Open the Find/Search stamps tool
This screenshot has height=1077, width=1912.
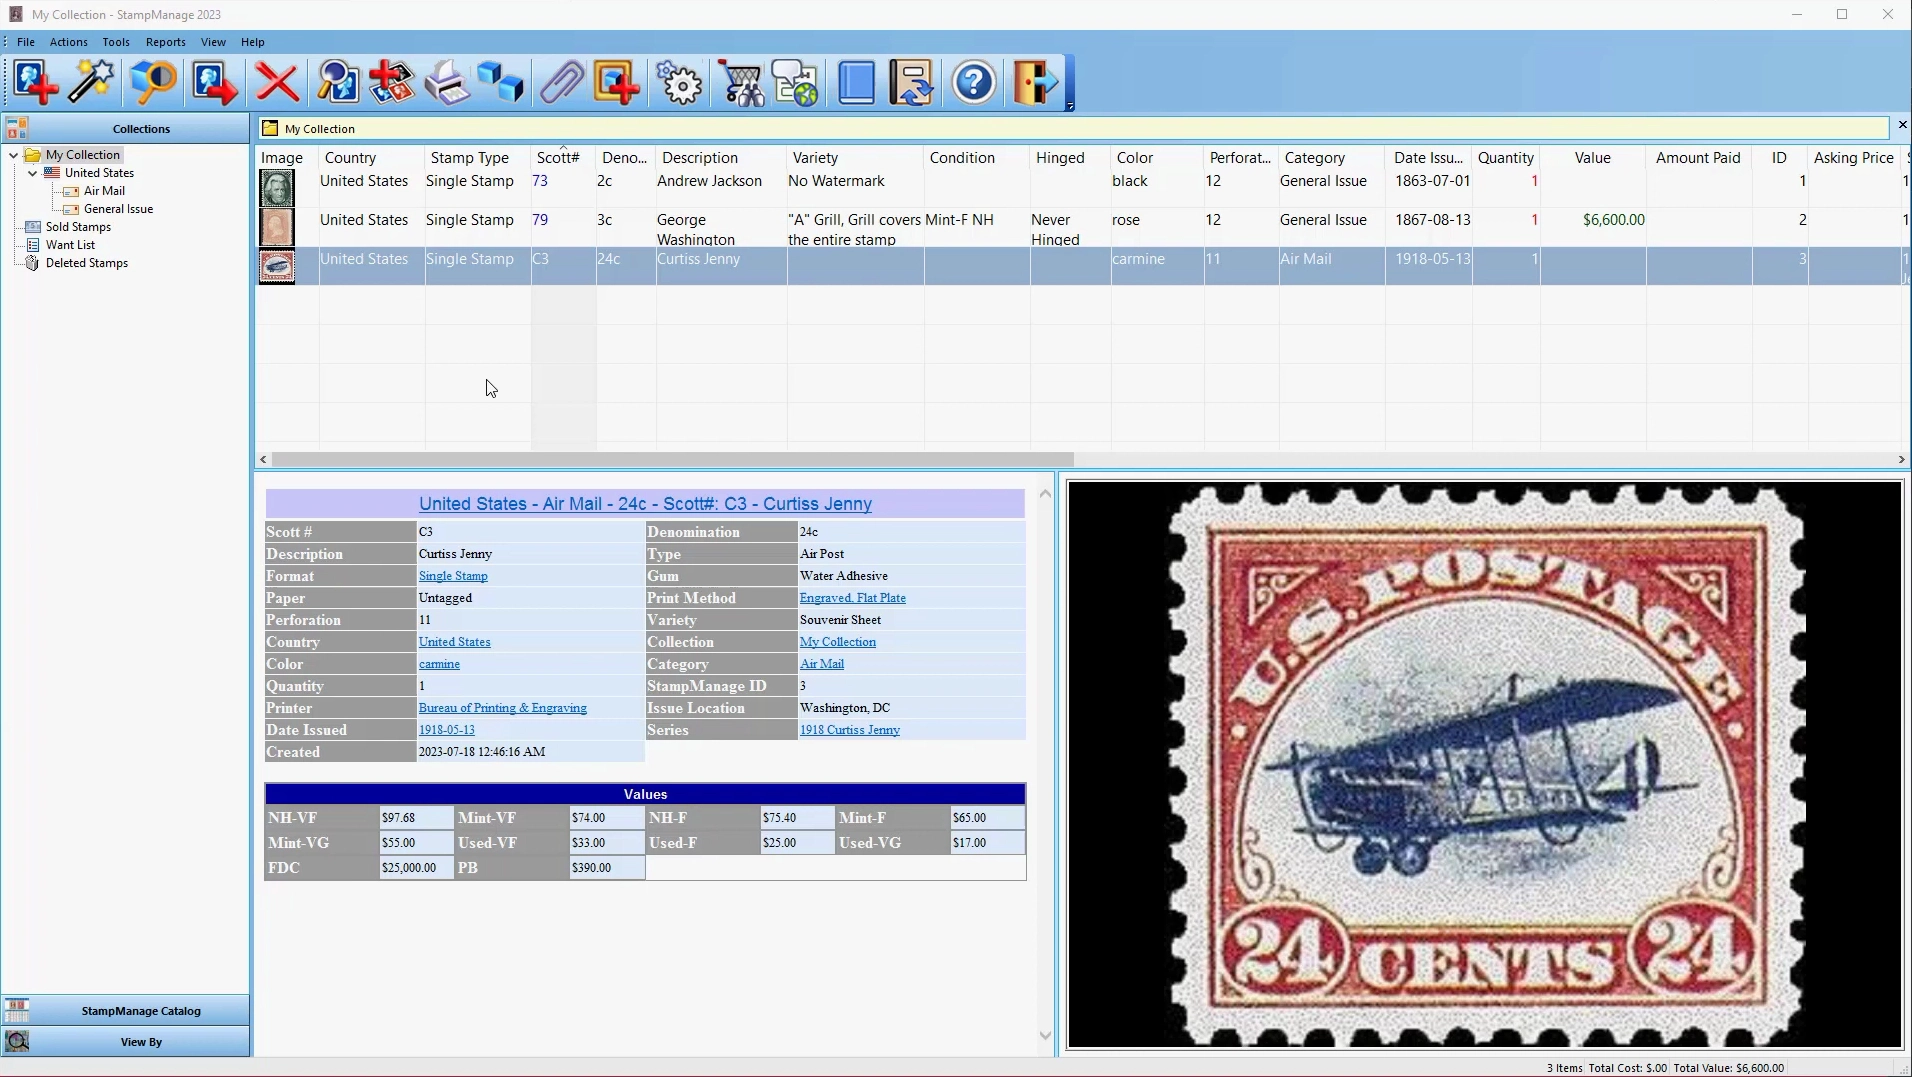[338, 82]
